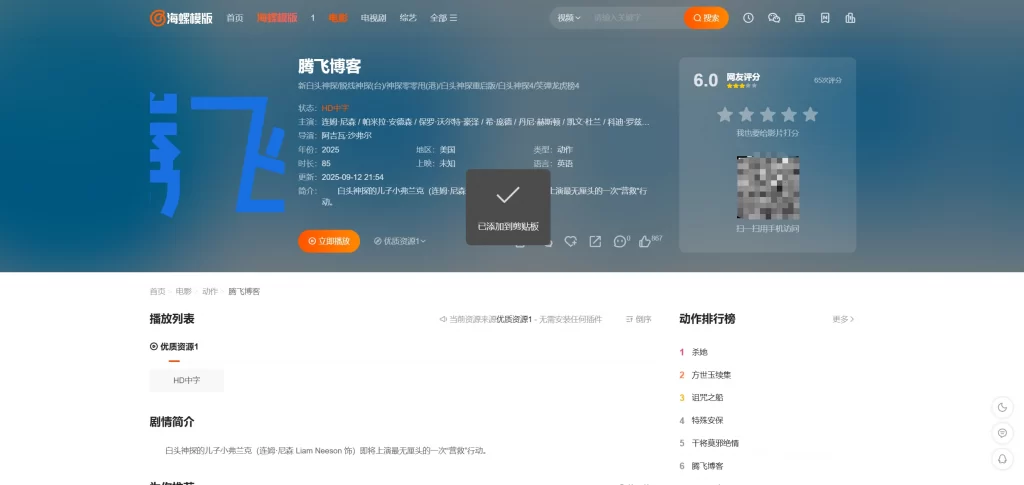Like the movie with thumbs-up icon
Image resolution: width=1024 pixels, height=485 pixels.
(645, 242)
